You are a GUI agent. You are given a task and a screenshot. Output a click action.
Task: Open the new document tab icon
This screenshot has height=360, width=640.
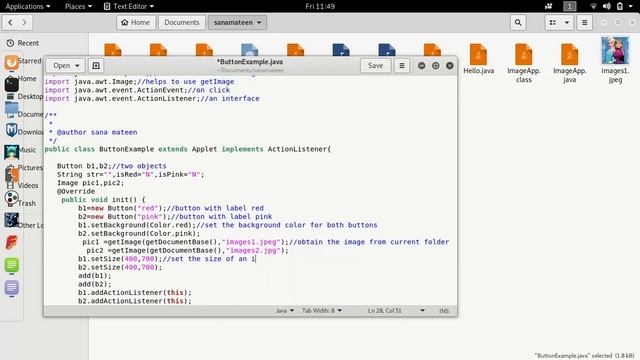click(96, 66)
